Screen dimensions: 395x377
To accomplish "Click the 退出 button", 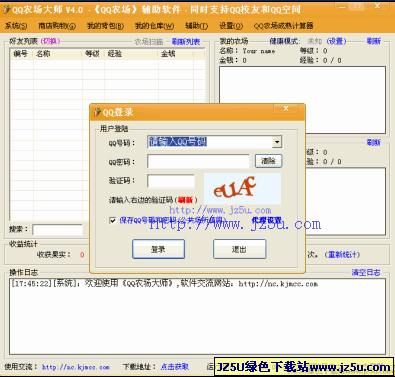I will coord(239,249).
